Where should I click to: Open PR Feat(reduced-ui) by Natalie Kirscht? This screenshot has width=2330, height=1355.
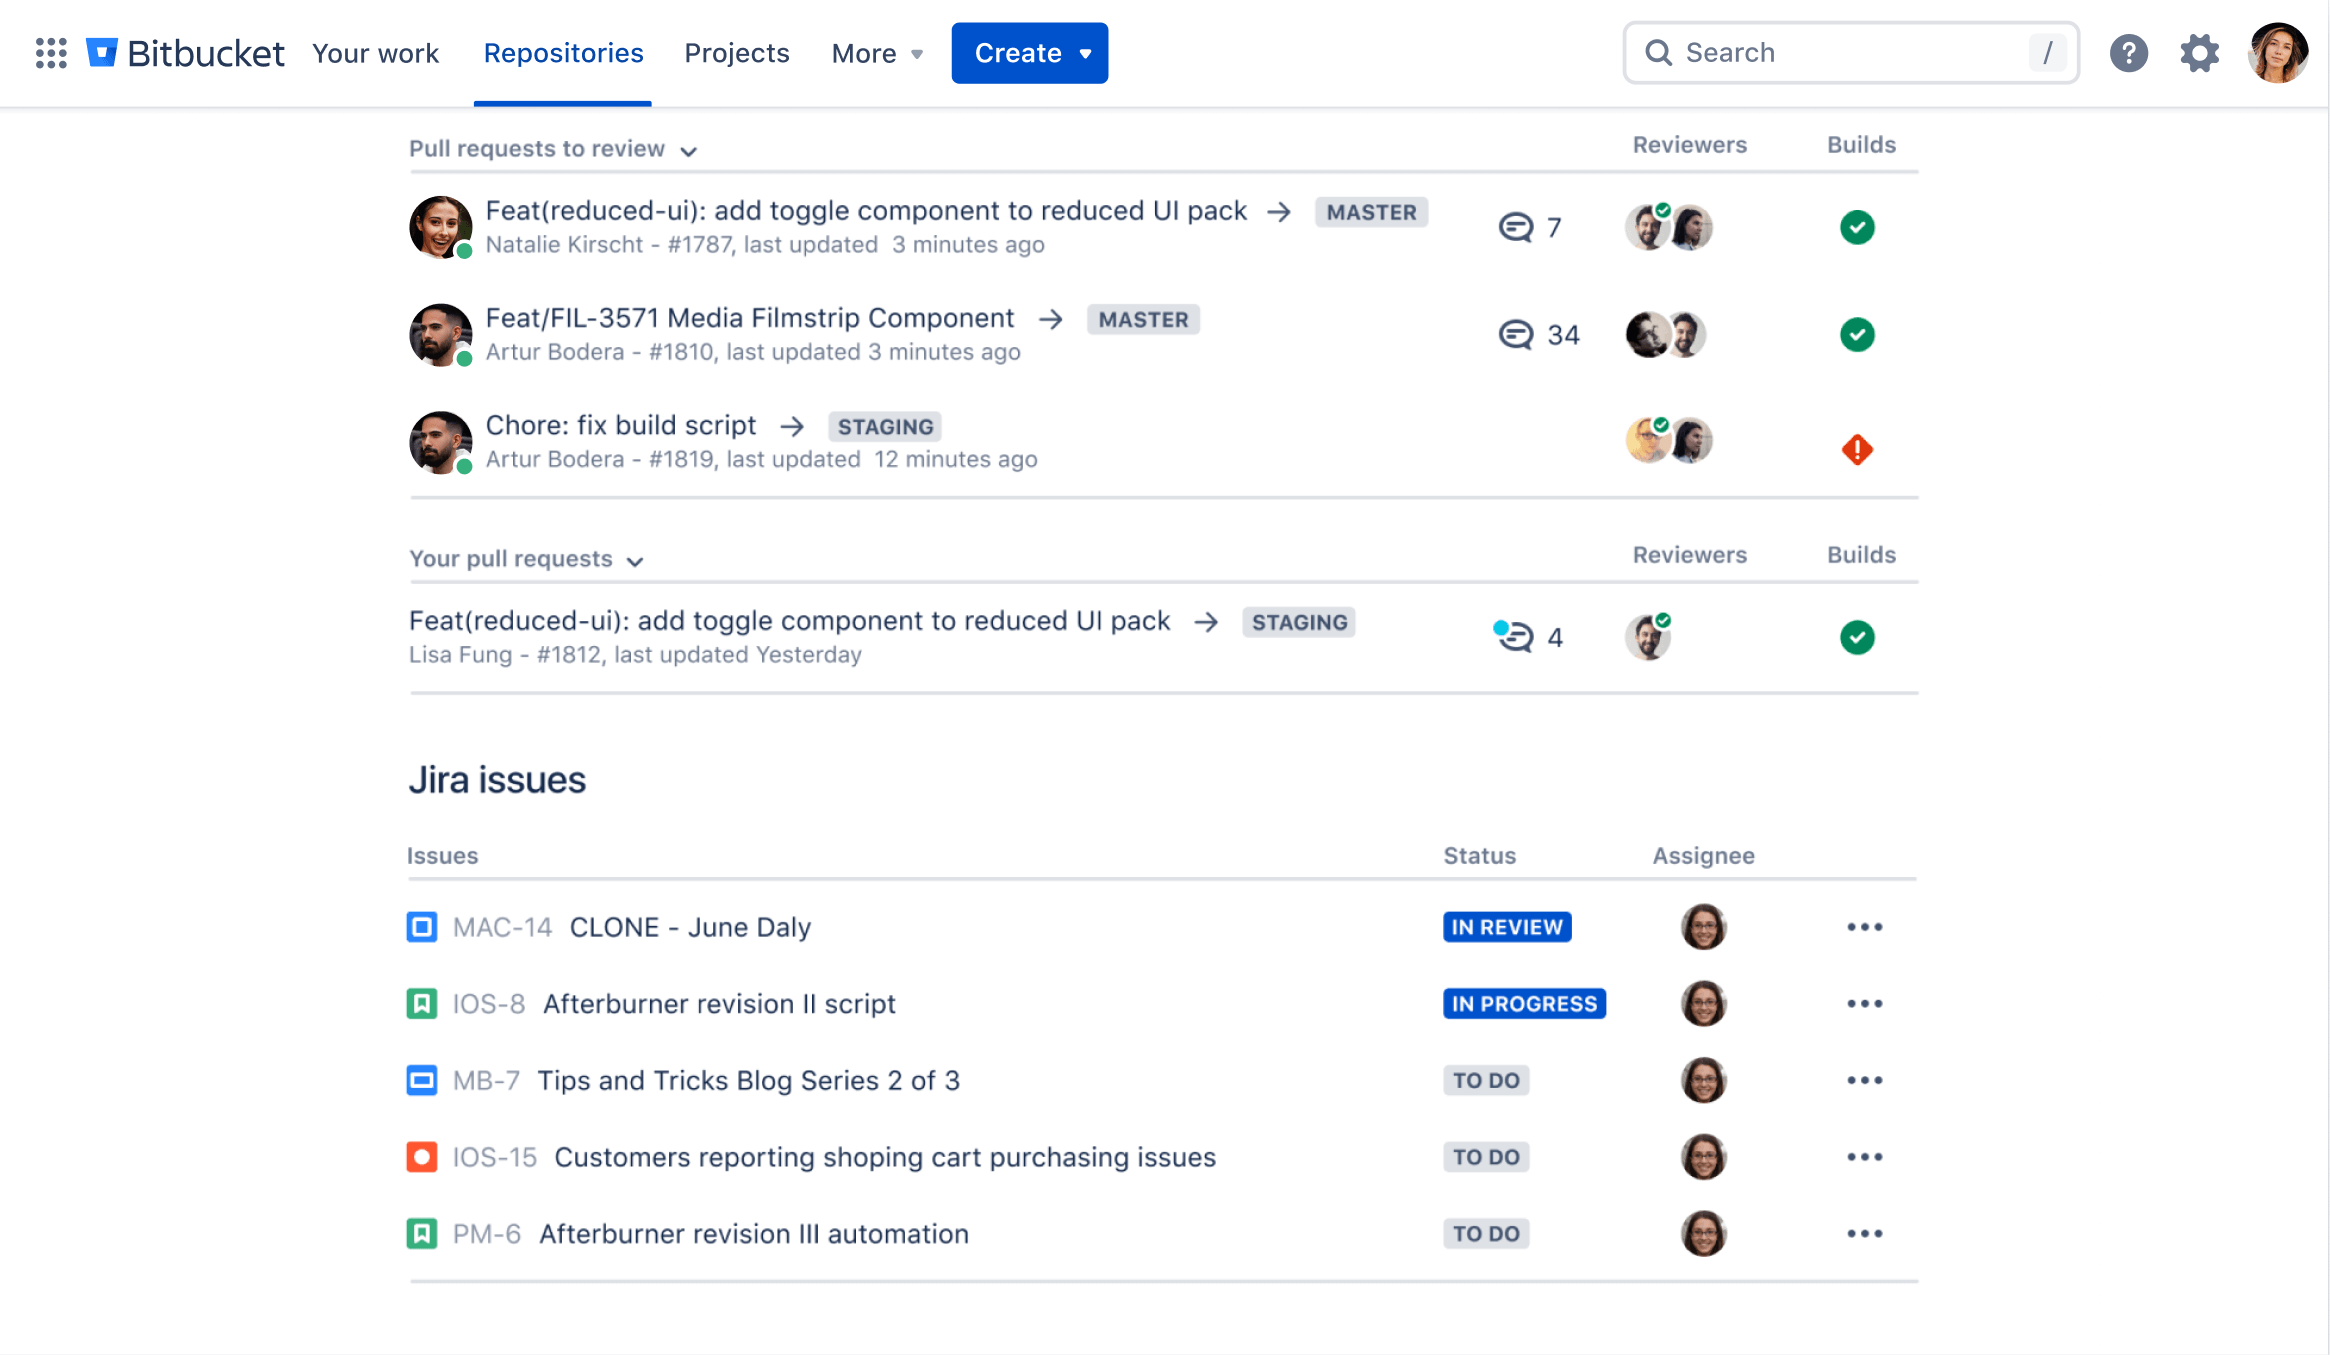(x=866, y=211)
